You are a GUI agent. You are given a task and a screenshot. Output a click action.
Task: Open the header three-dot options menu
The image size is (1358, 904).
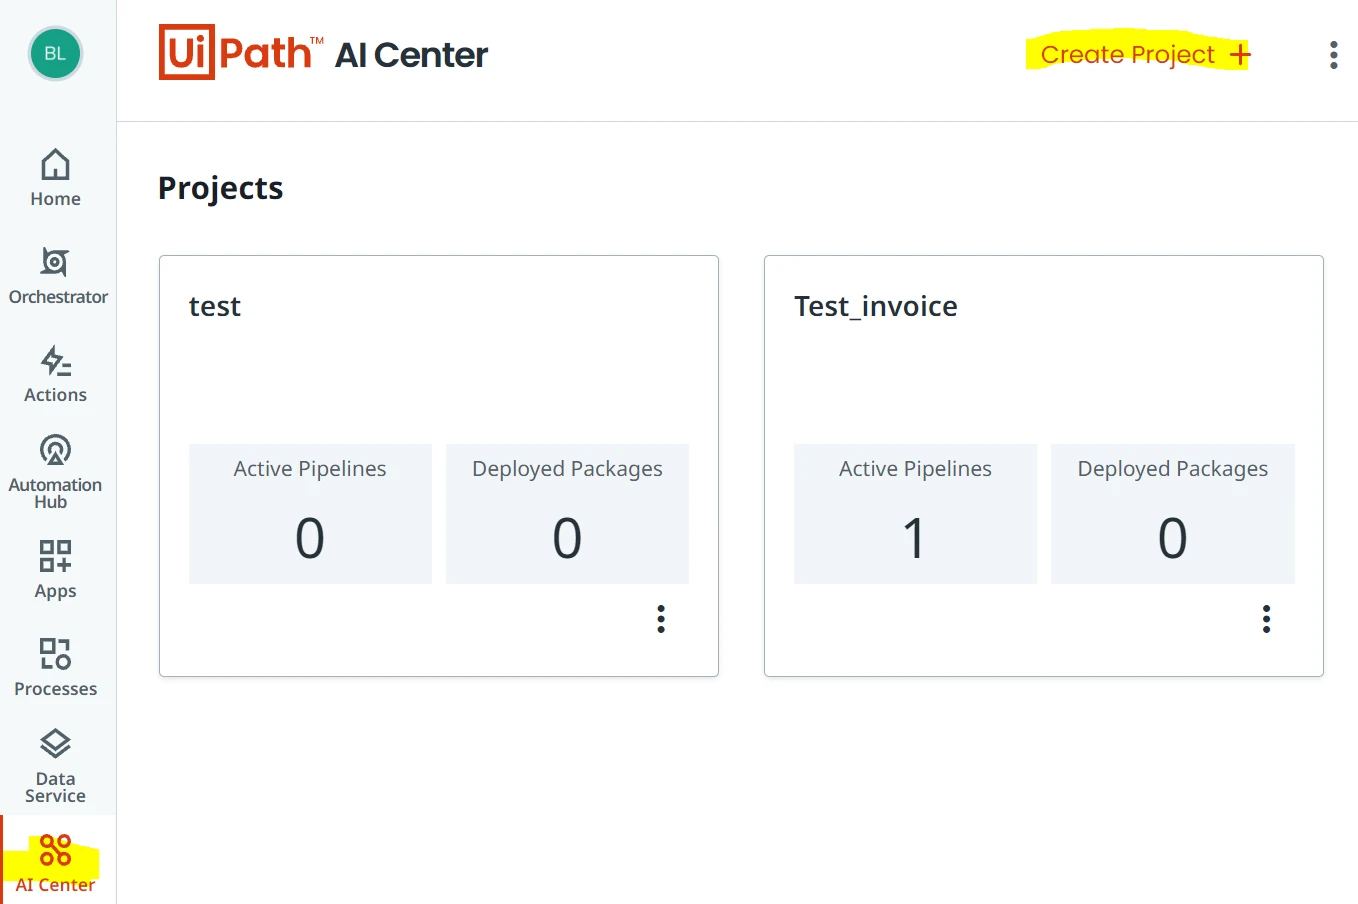coord(1333,55)
